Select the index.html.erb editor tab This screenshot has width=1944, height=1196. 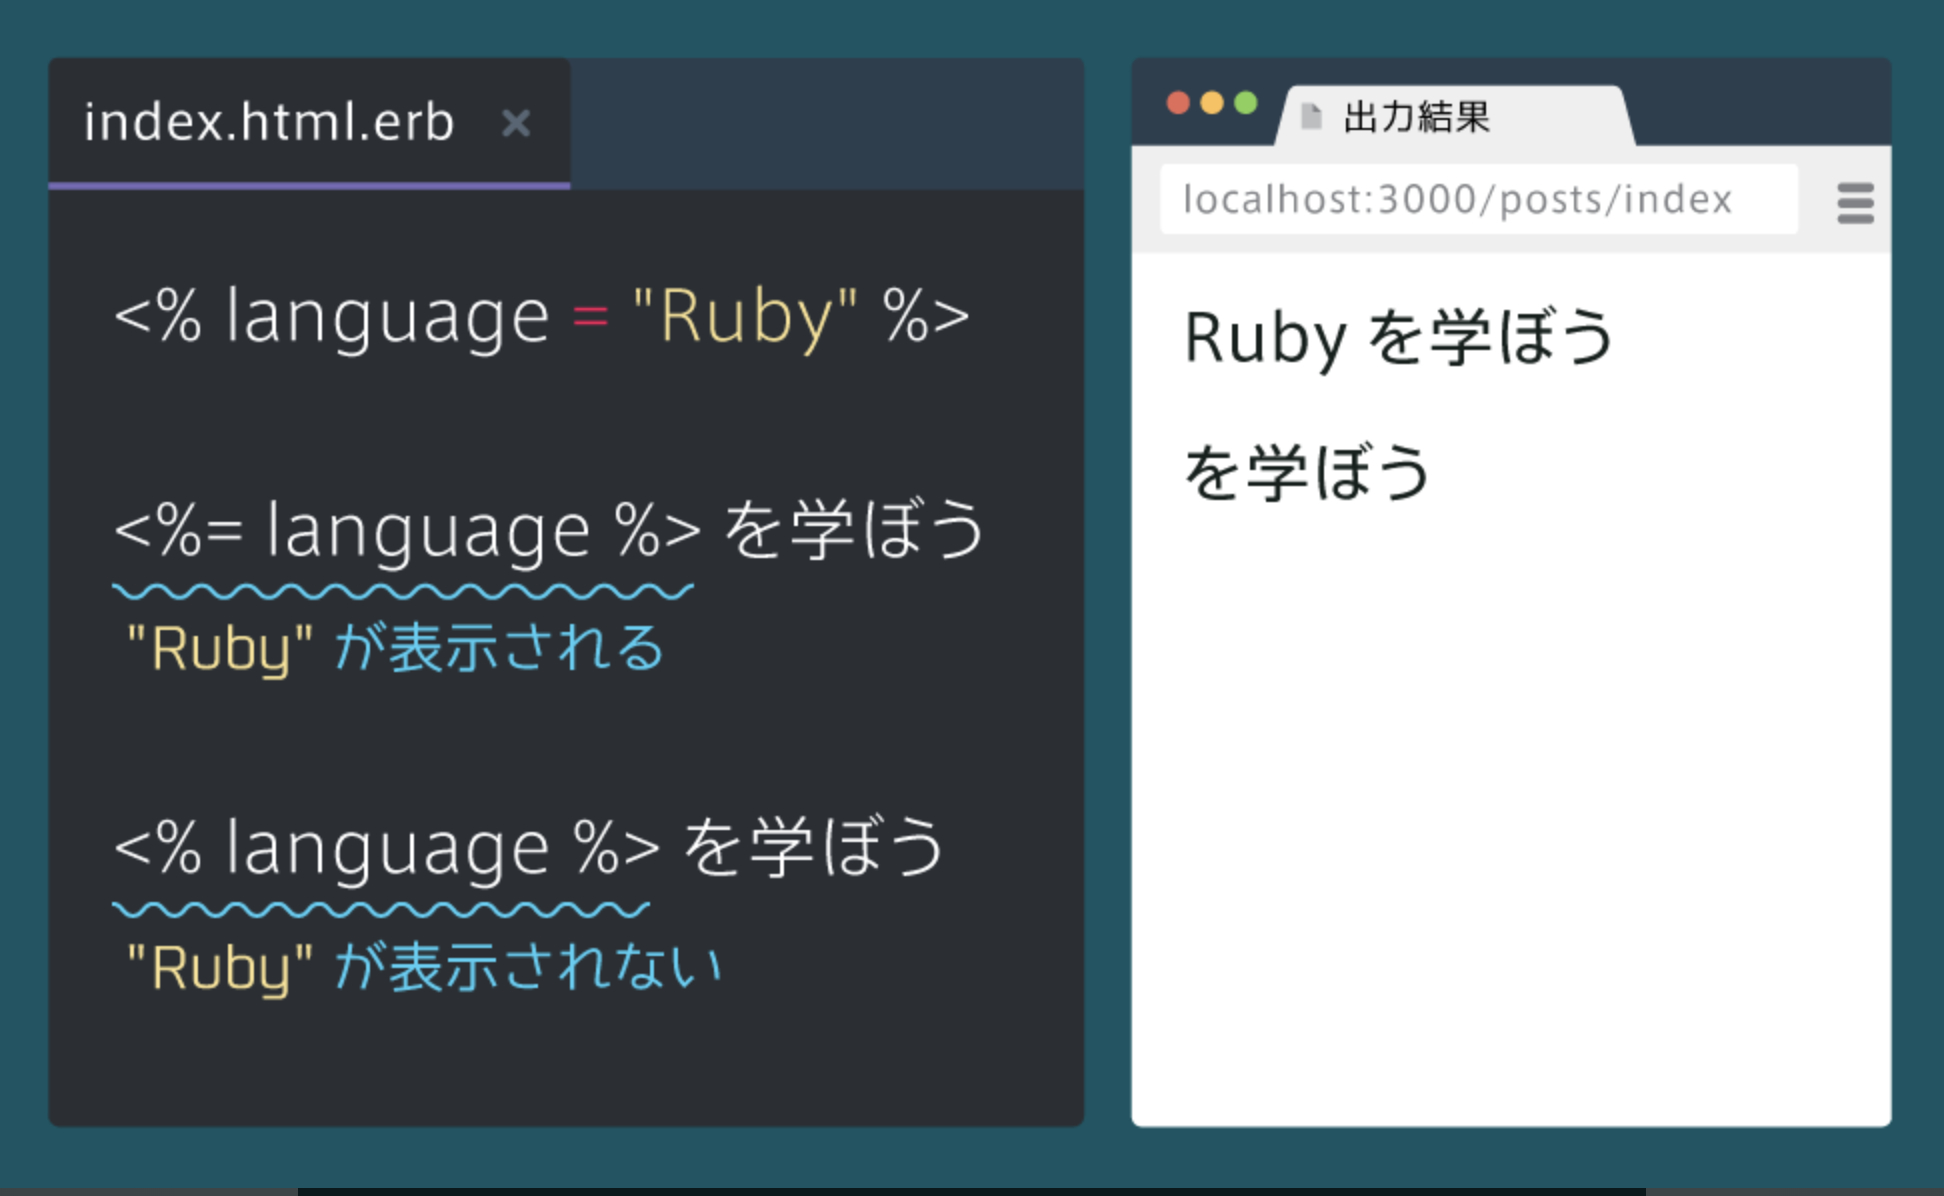tap(309, 123)
